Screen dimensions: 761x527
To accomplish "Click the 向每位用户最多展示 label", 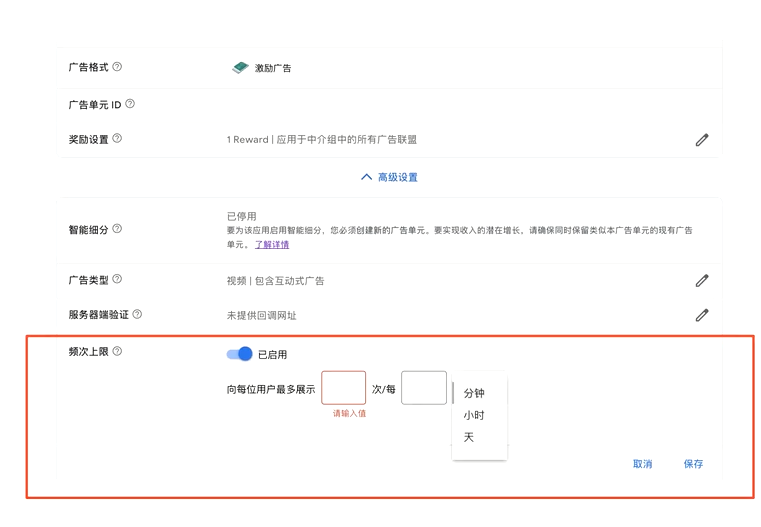I will pyautogui.click(x=271, y=389).
